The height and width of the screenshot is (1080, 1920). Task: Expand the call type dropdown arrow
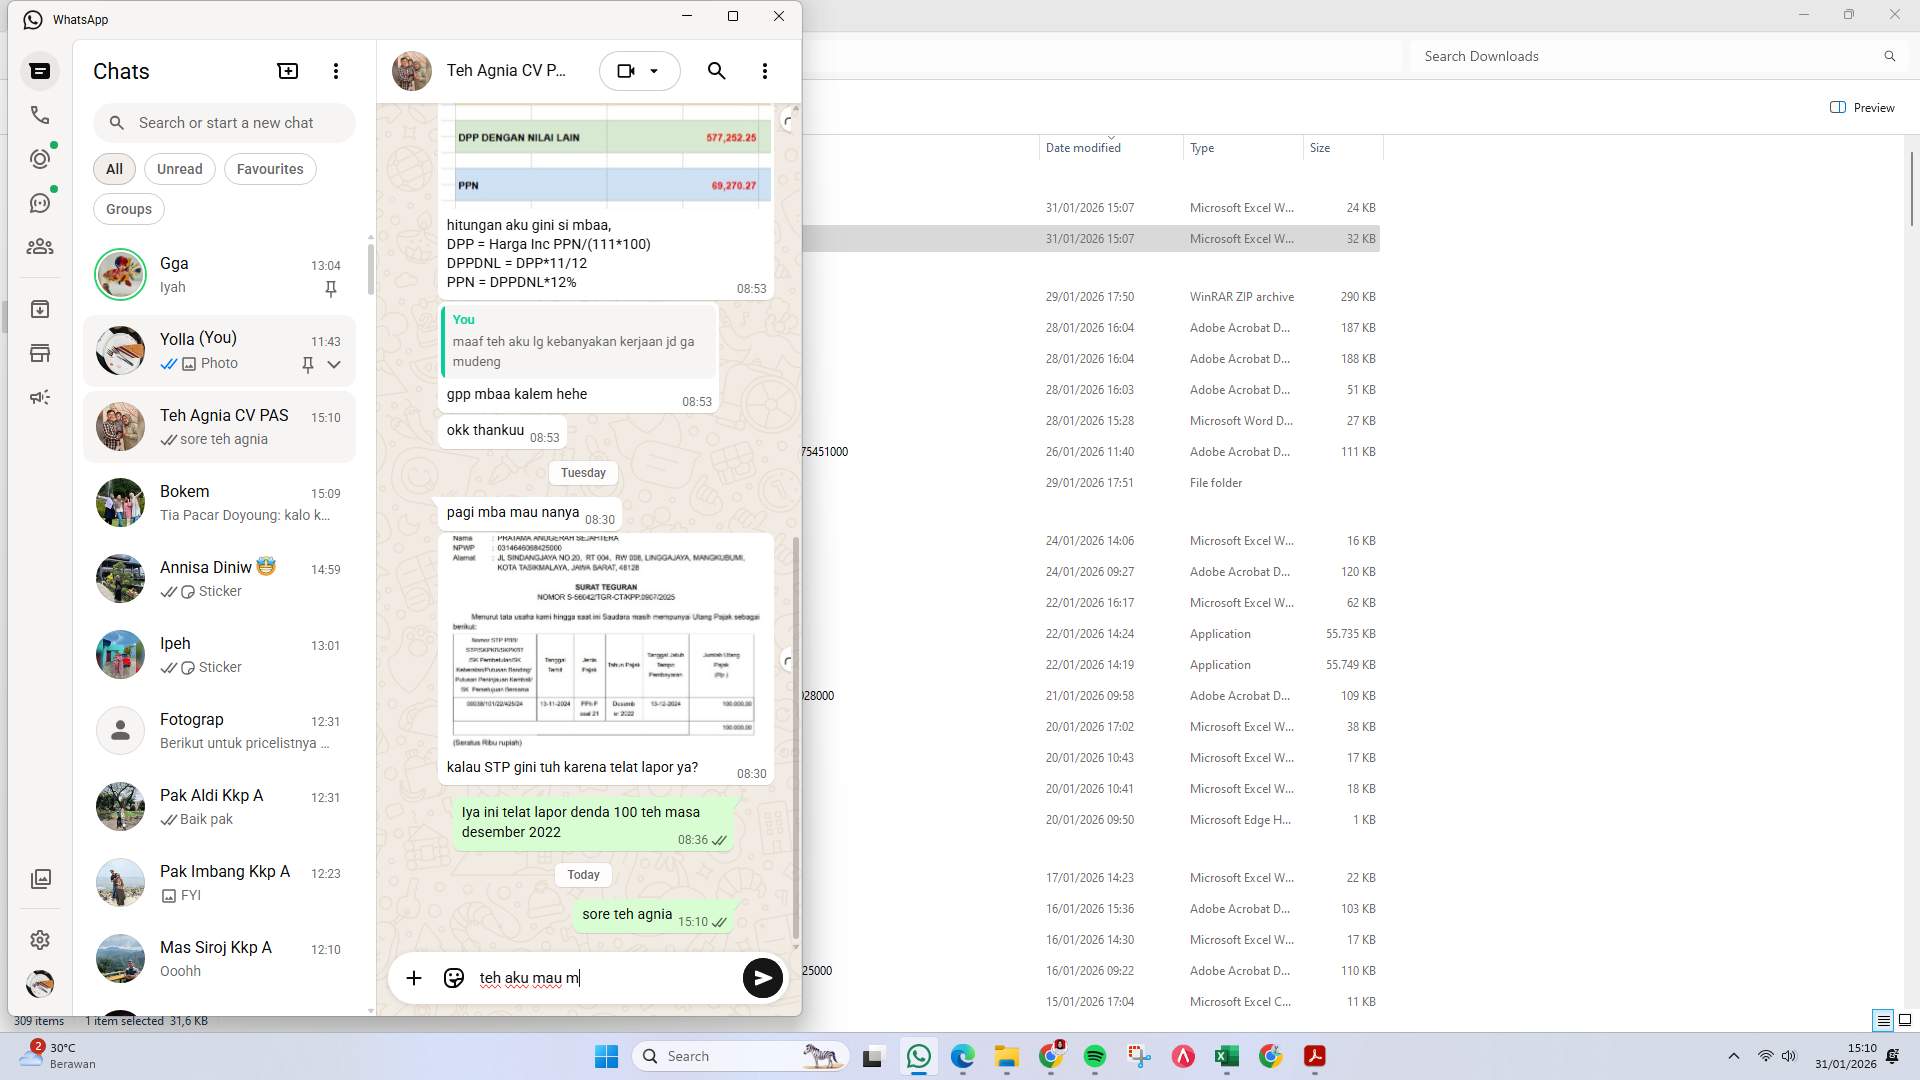pos(655,71)
